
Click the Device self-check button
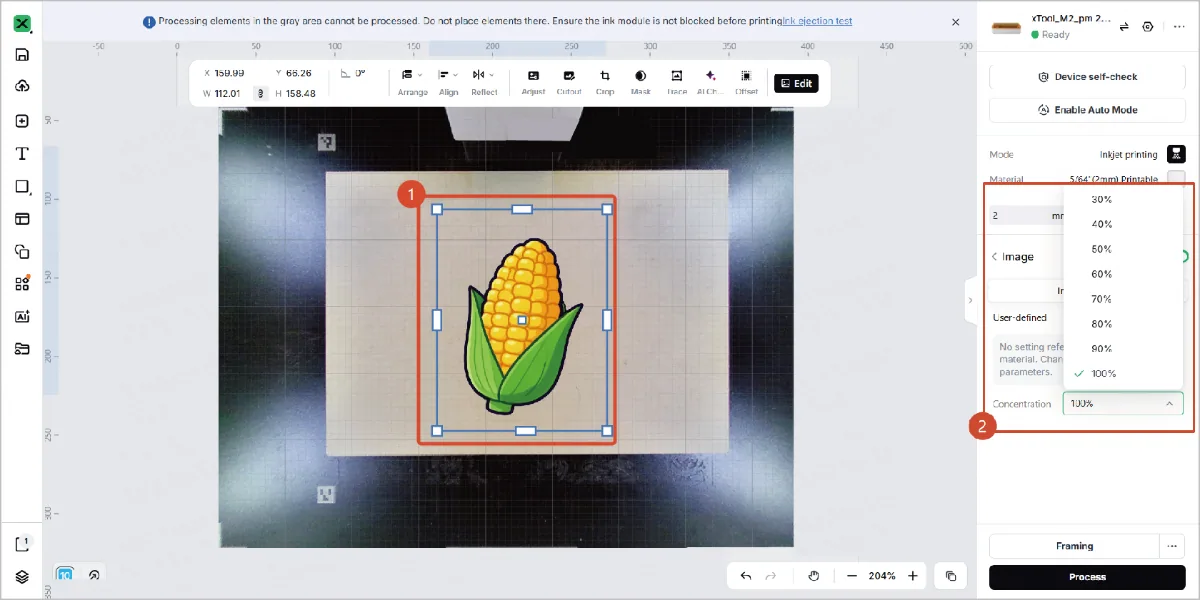coord(1087,77)
